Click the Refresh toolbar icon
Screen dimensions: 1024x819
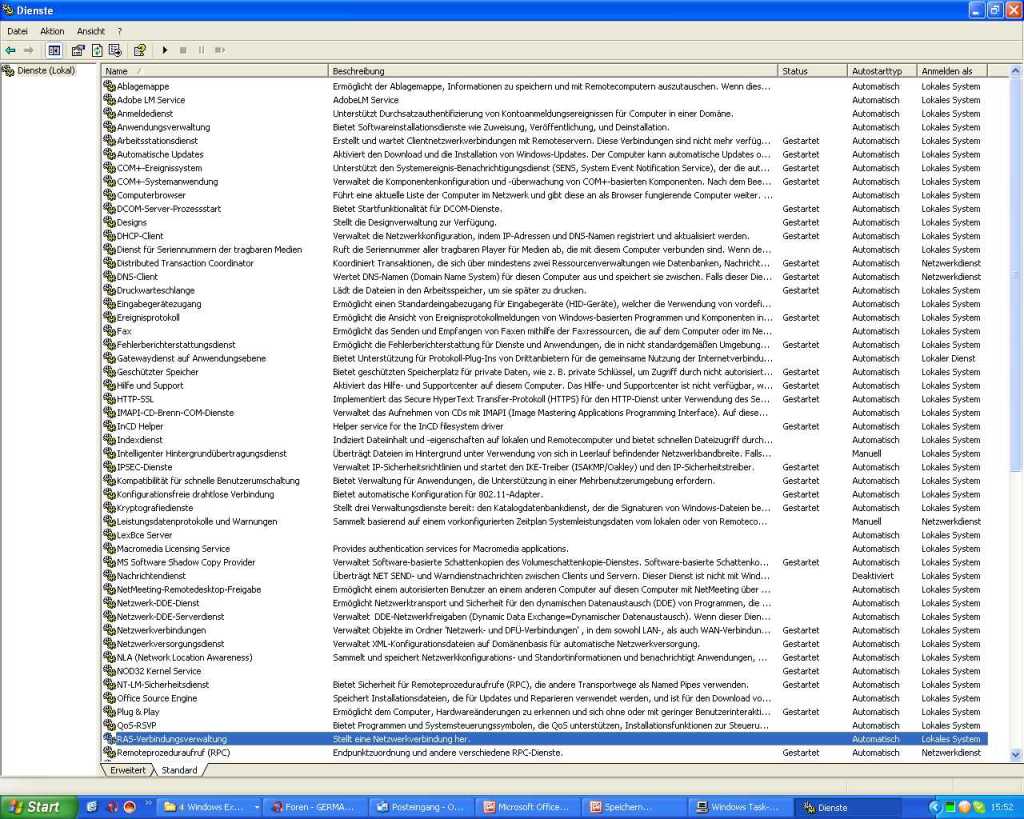97,50
